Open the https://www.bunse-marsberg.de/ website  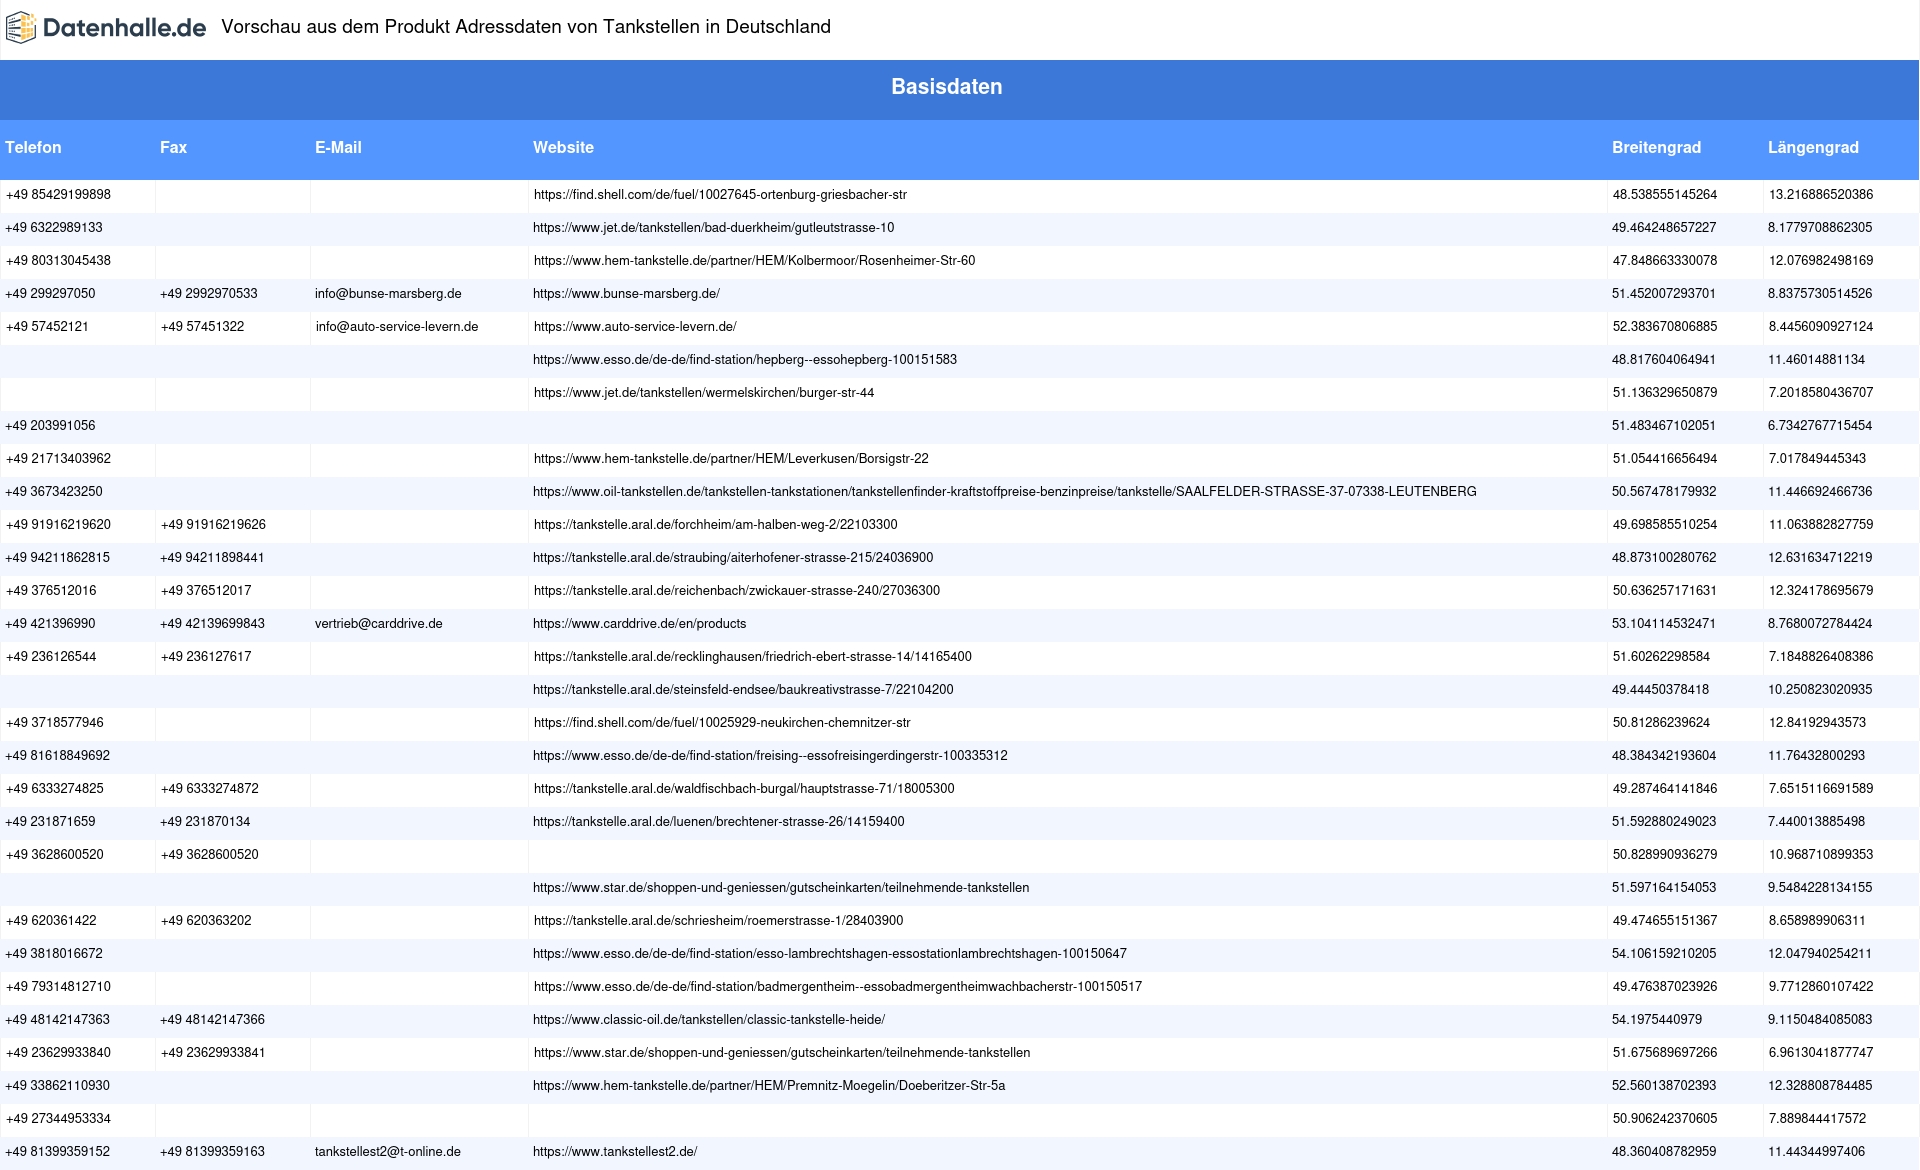pos(626,294)
